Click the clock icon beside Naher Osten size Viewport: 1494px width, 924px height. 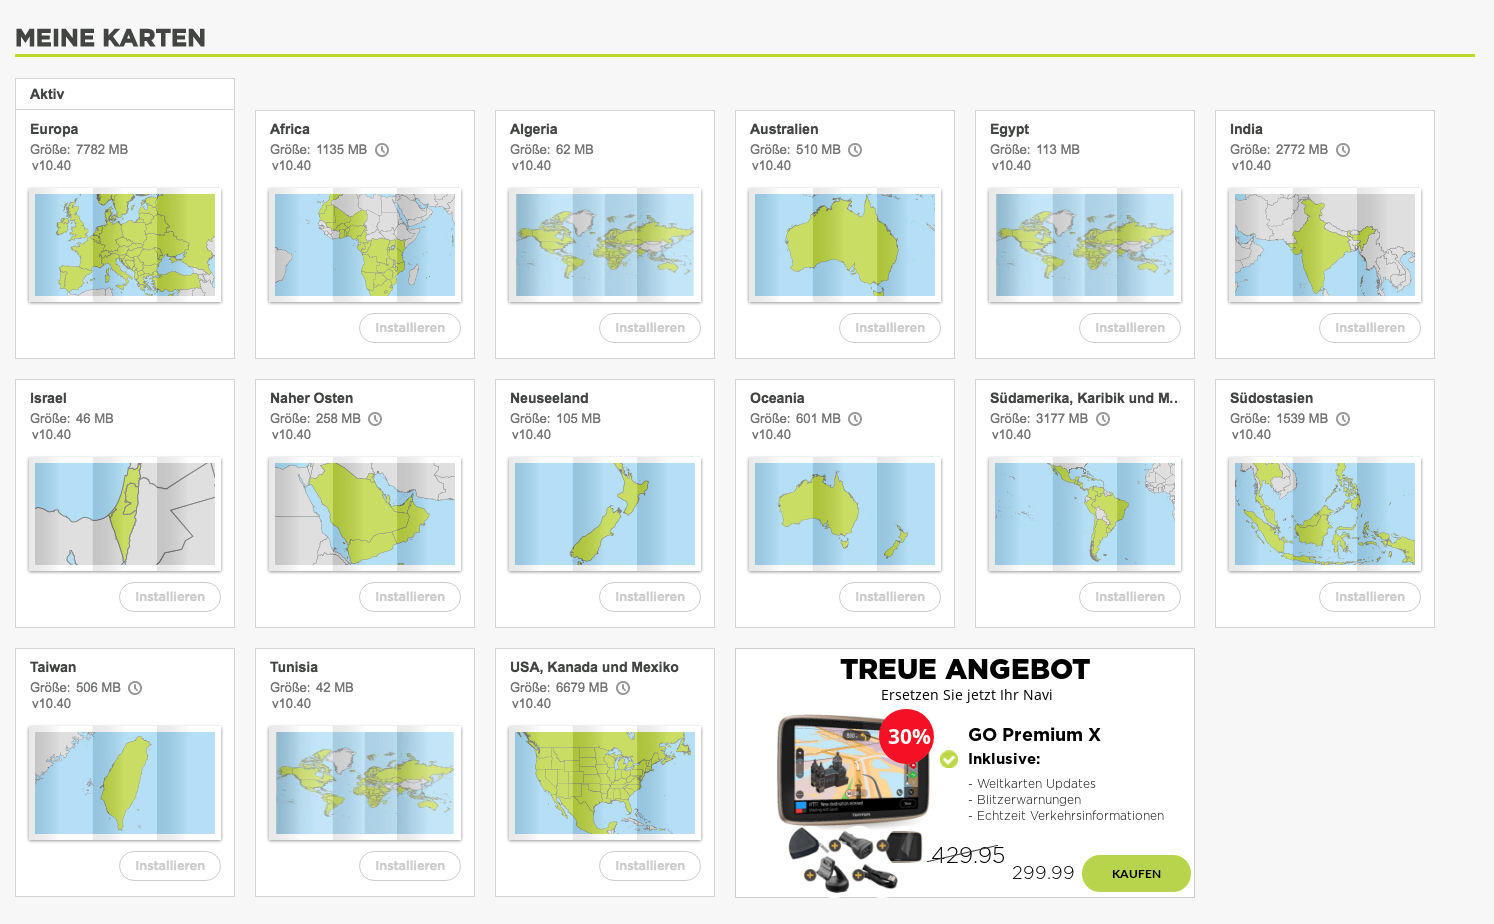375,419
